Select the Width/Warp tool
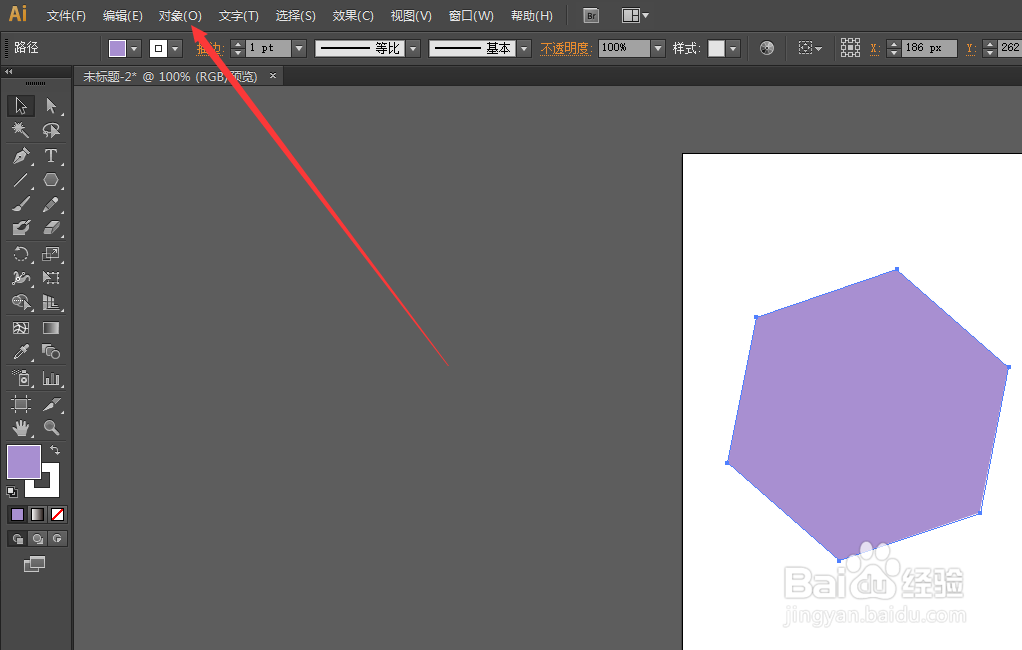The height and width of the screenshot is (650, 1022). pyautogui.click(x=21, y=278)
